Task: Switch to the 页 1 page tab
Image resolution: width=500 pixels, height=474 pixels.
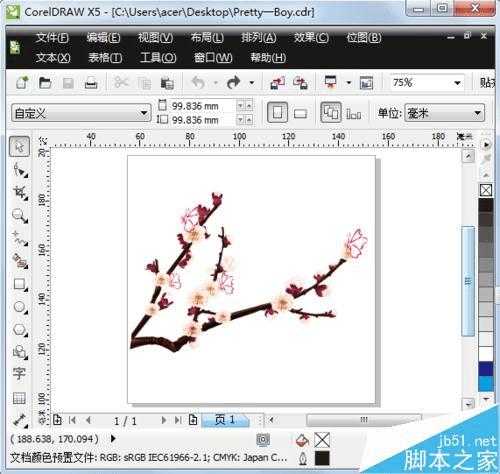Action: 225,420
